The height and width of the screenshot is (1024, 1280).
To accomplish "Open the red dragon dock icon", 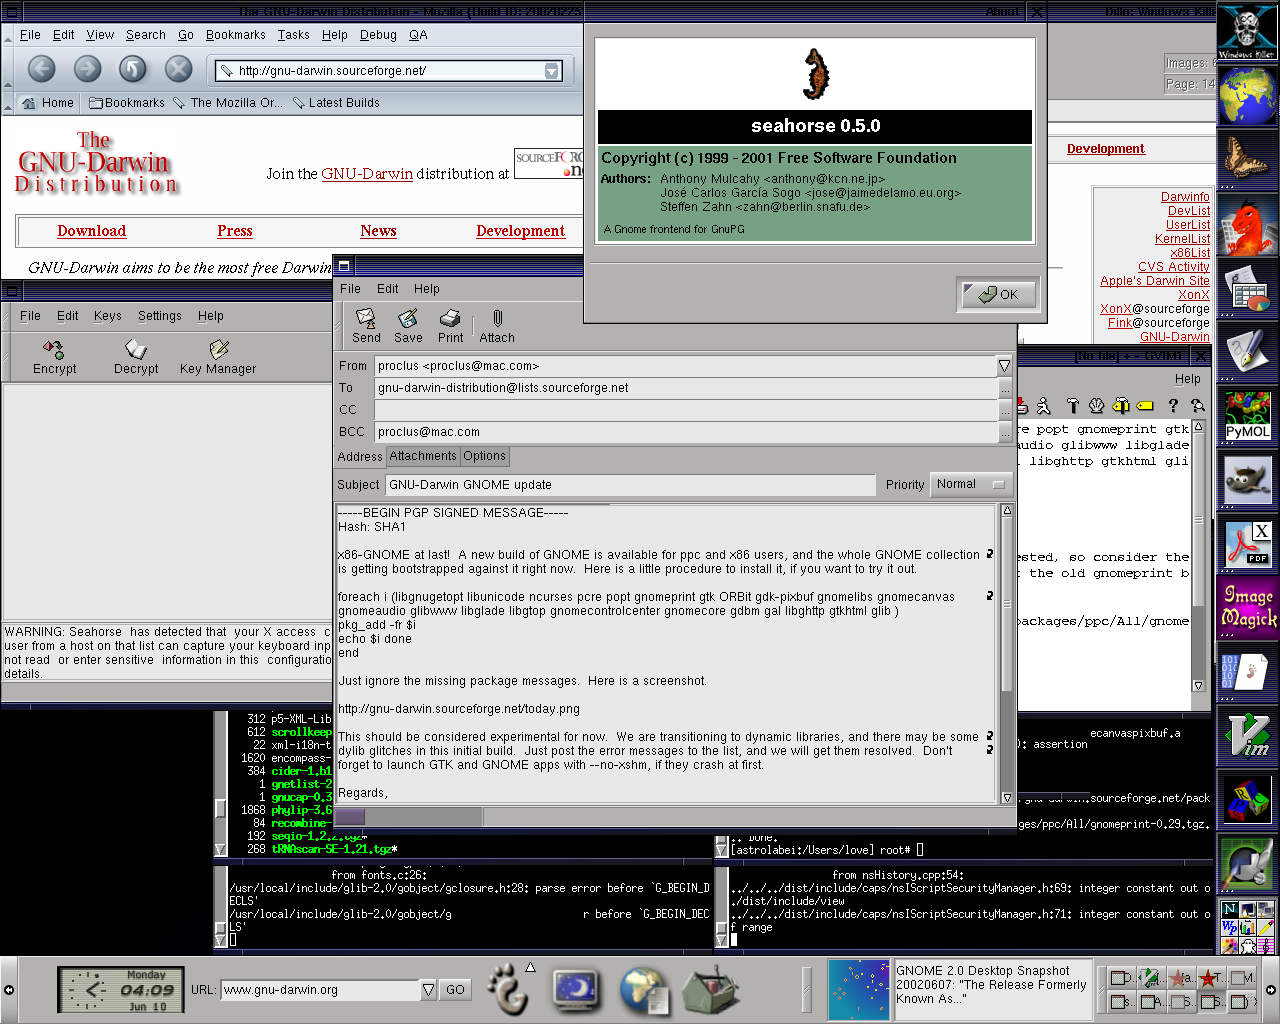I will 1248,225.
